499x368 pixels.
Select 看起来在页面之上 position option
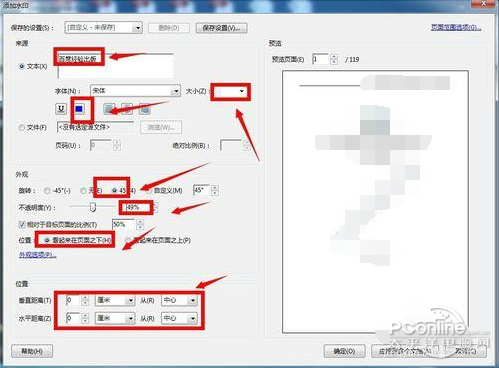coord(128,240)
